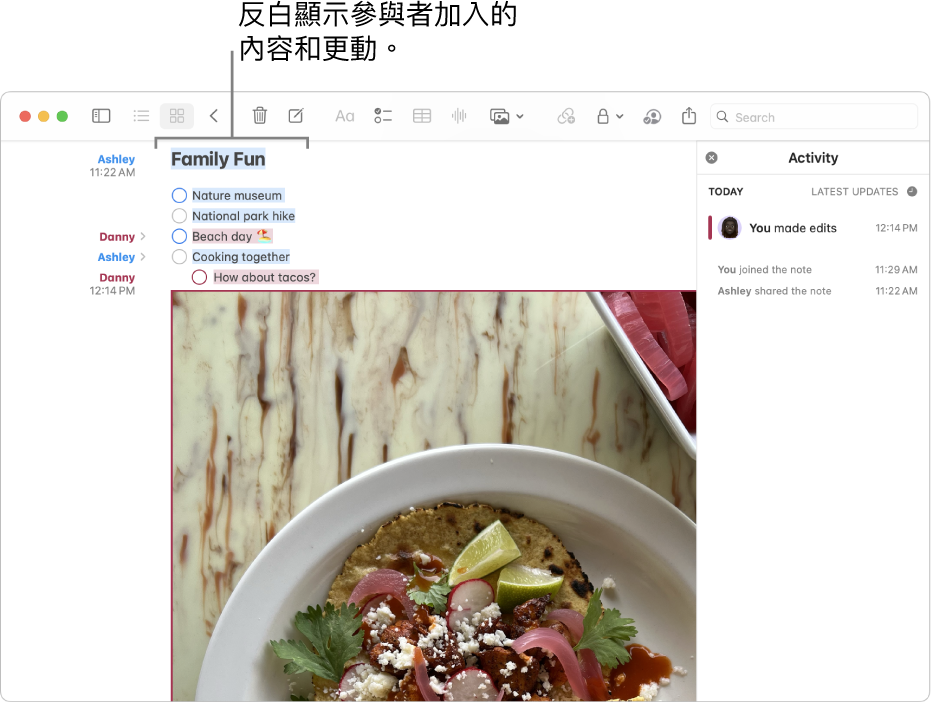
Task: Check off National park hike item
Action: 179,216
